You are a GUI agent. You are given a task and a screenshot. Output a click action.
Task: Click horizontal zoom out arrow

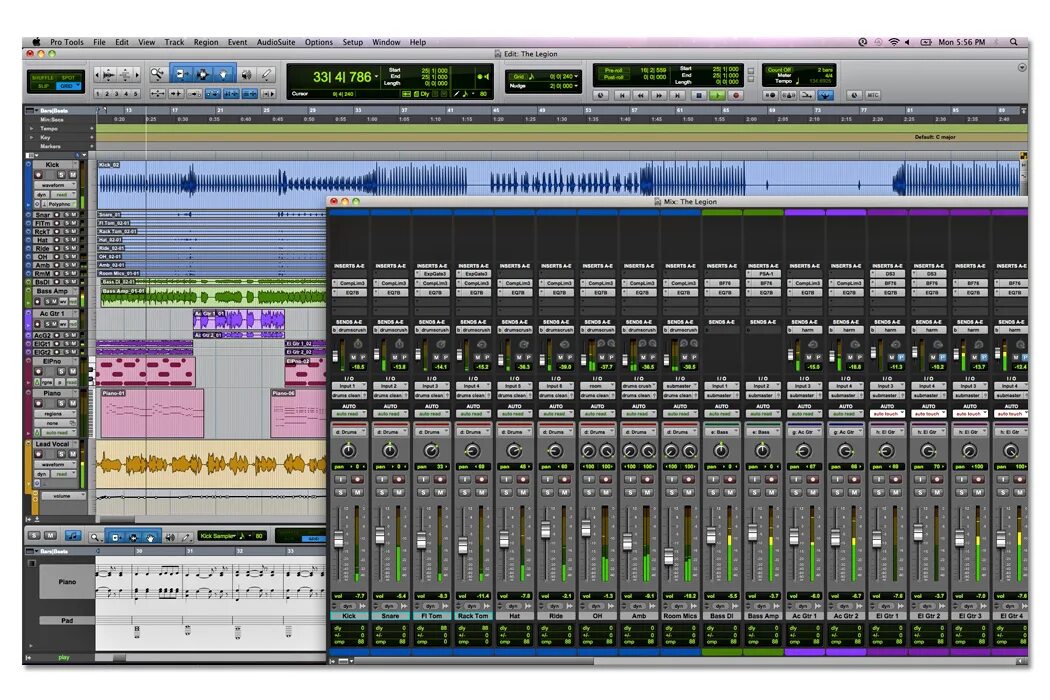point(98,74)
